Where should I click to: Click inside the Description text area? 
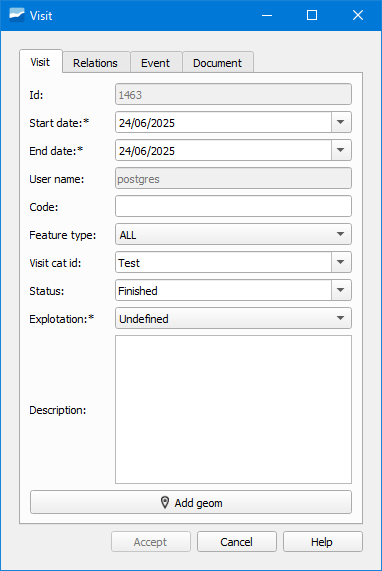[233, 410]
